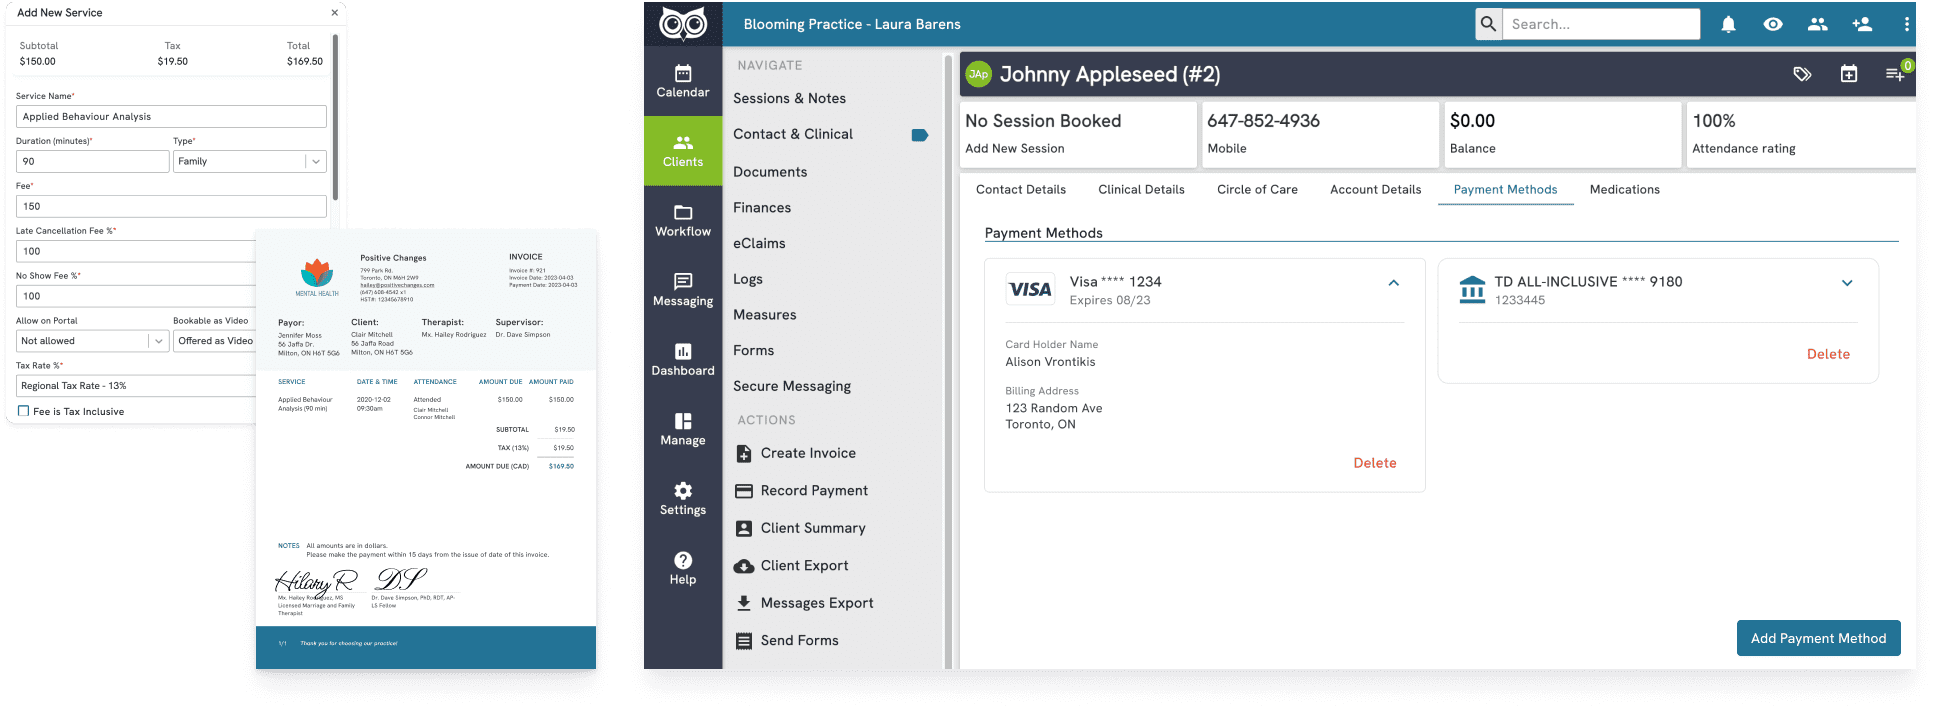Check the Fee is Tax Inclusive checkbox
The height and width of the screenshot is (709, 1936).
pyautogui.click(x=24, y=411)
